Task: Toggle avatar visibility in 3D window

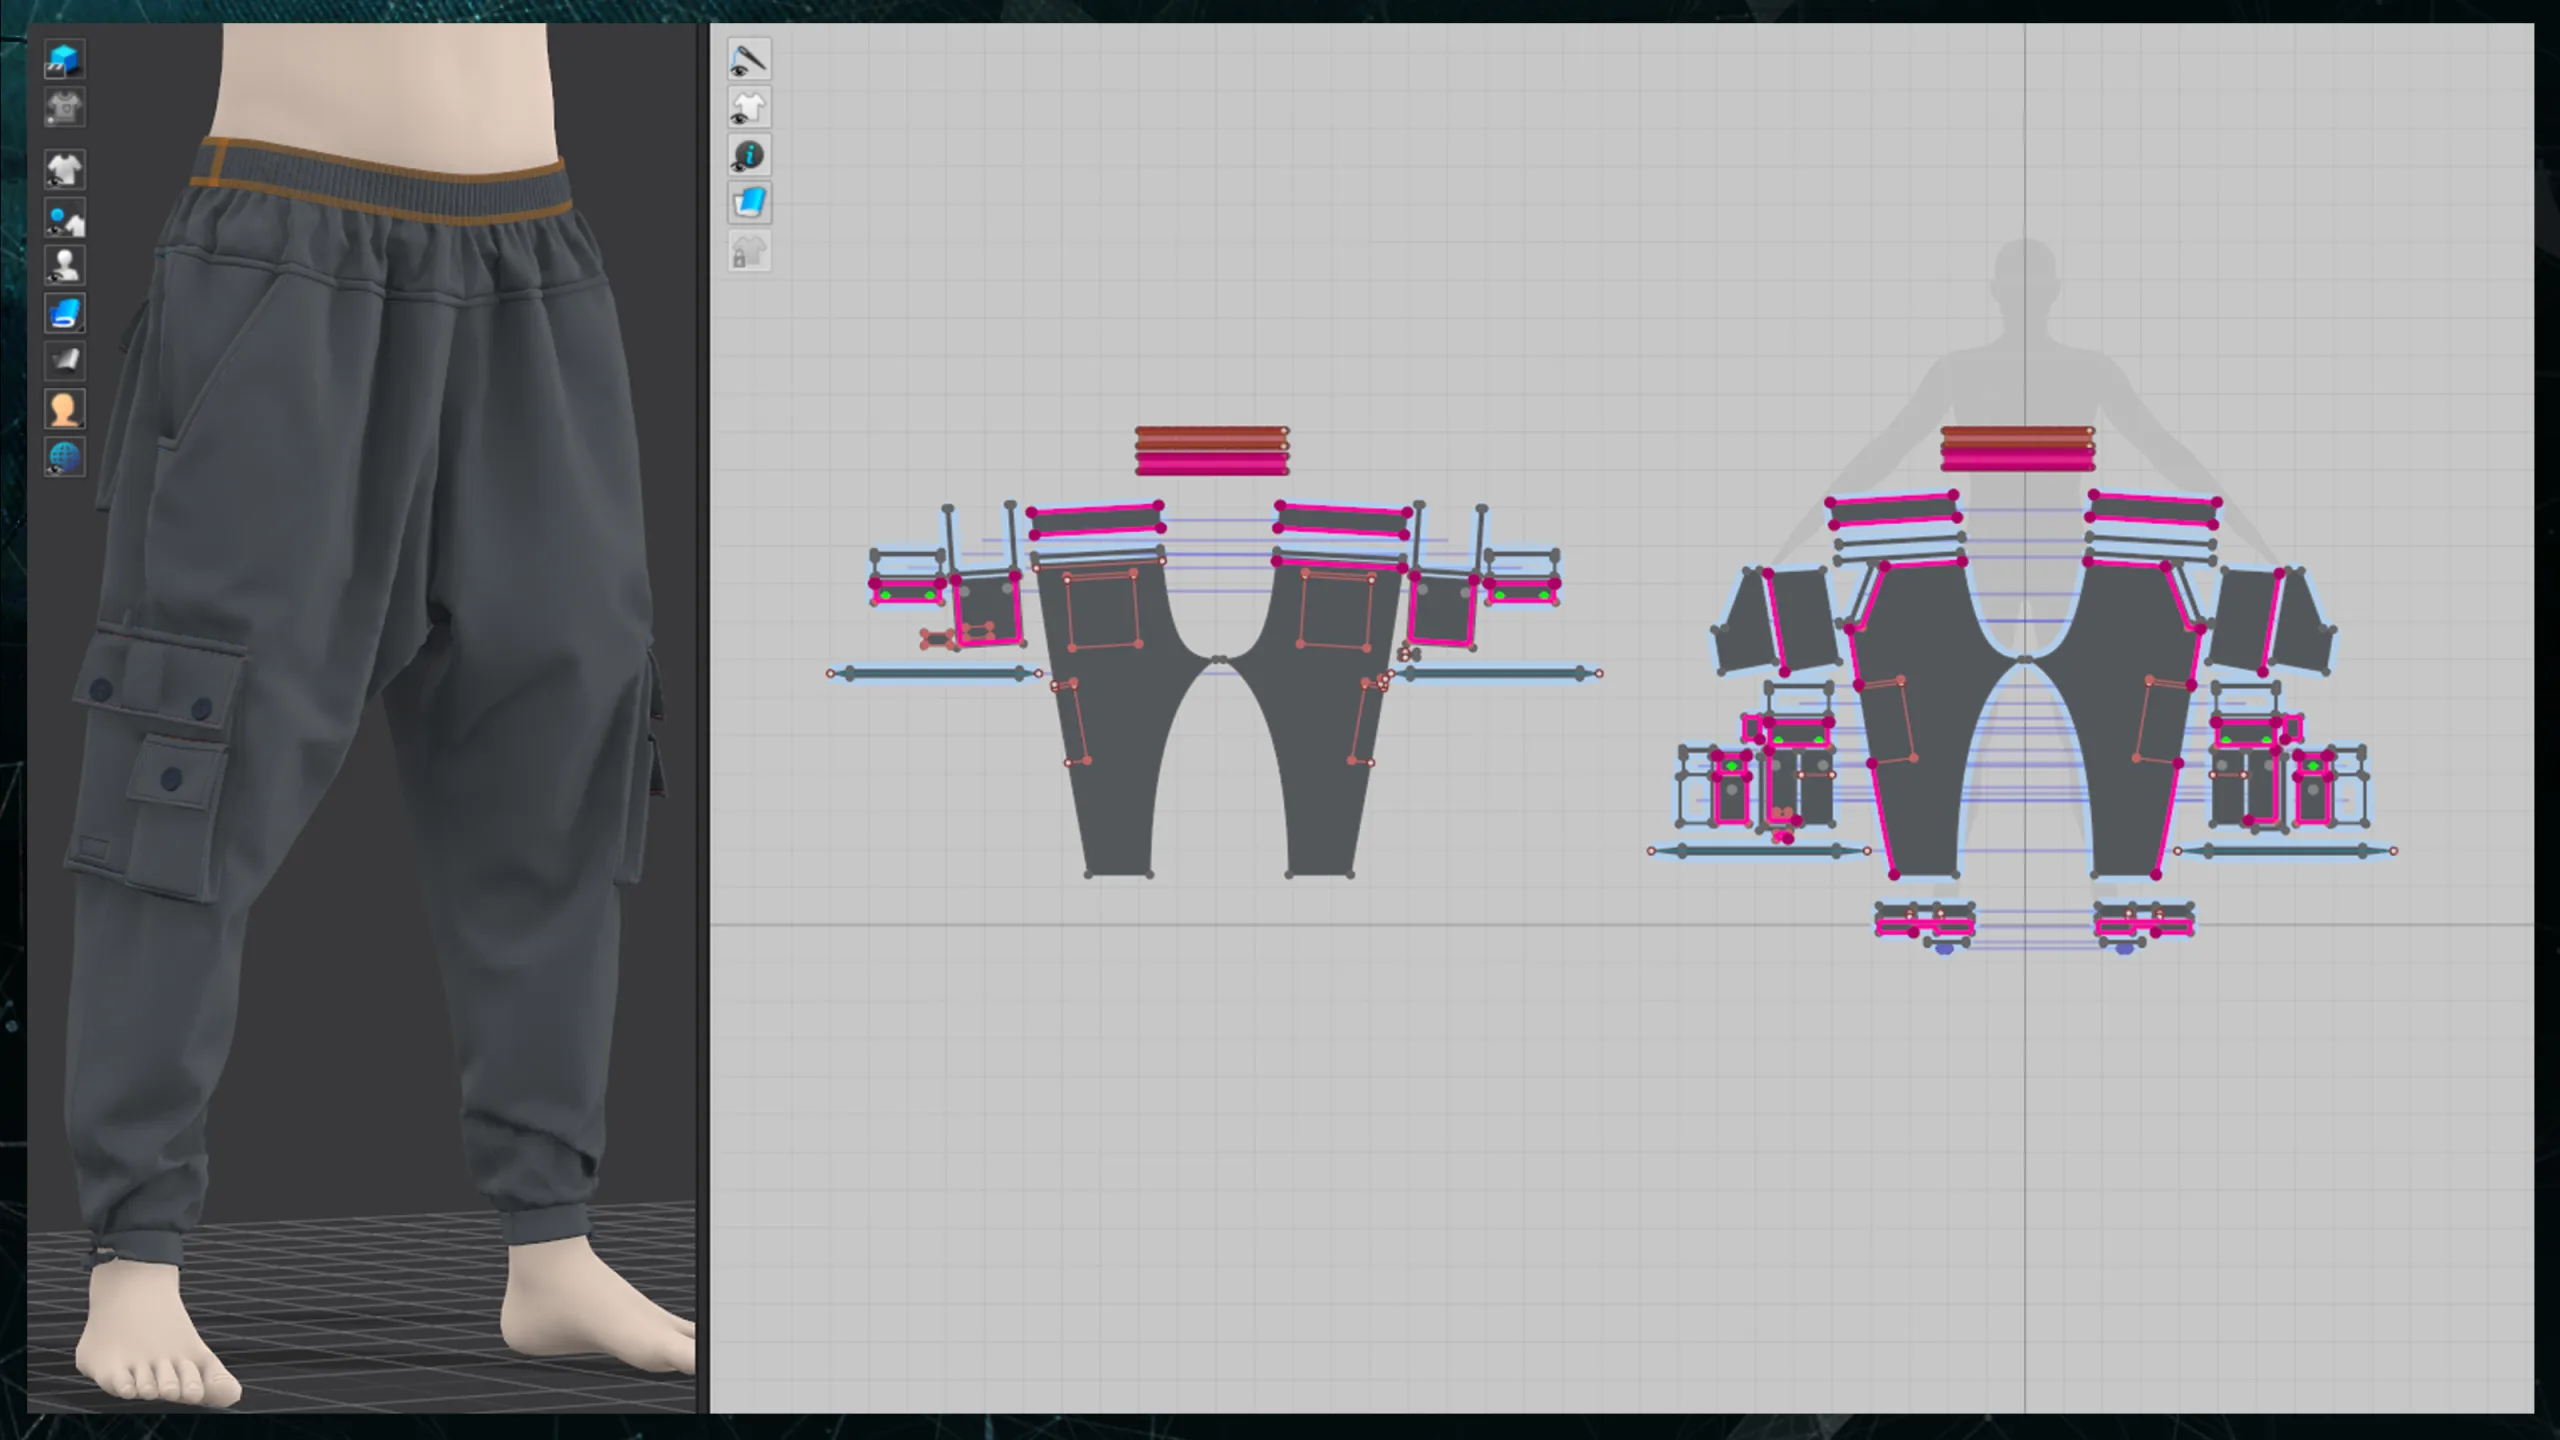Action: [65, 266]
